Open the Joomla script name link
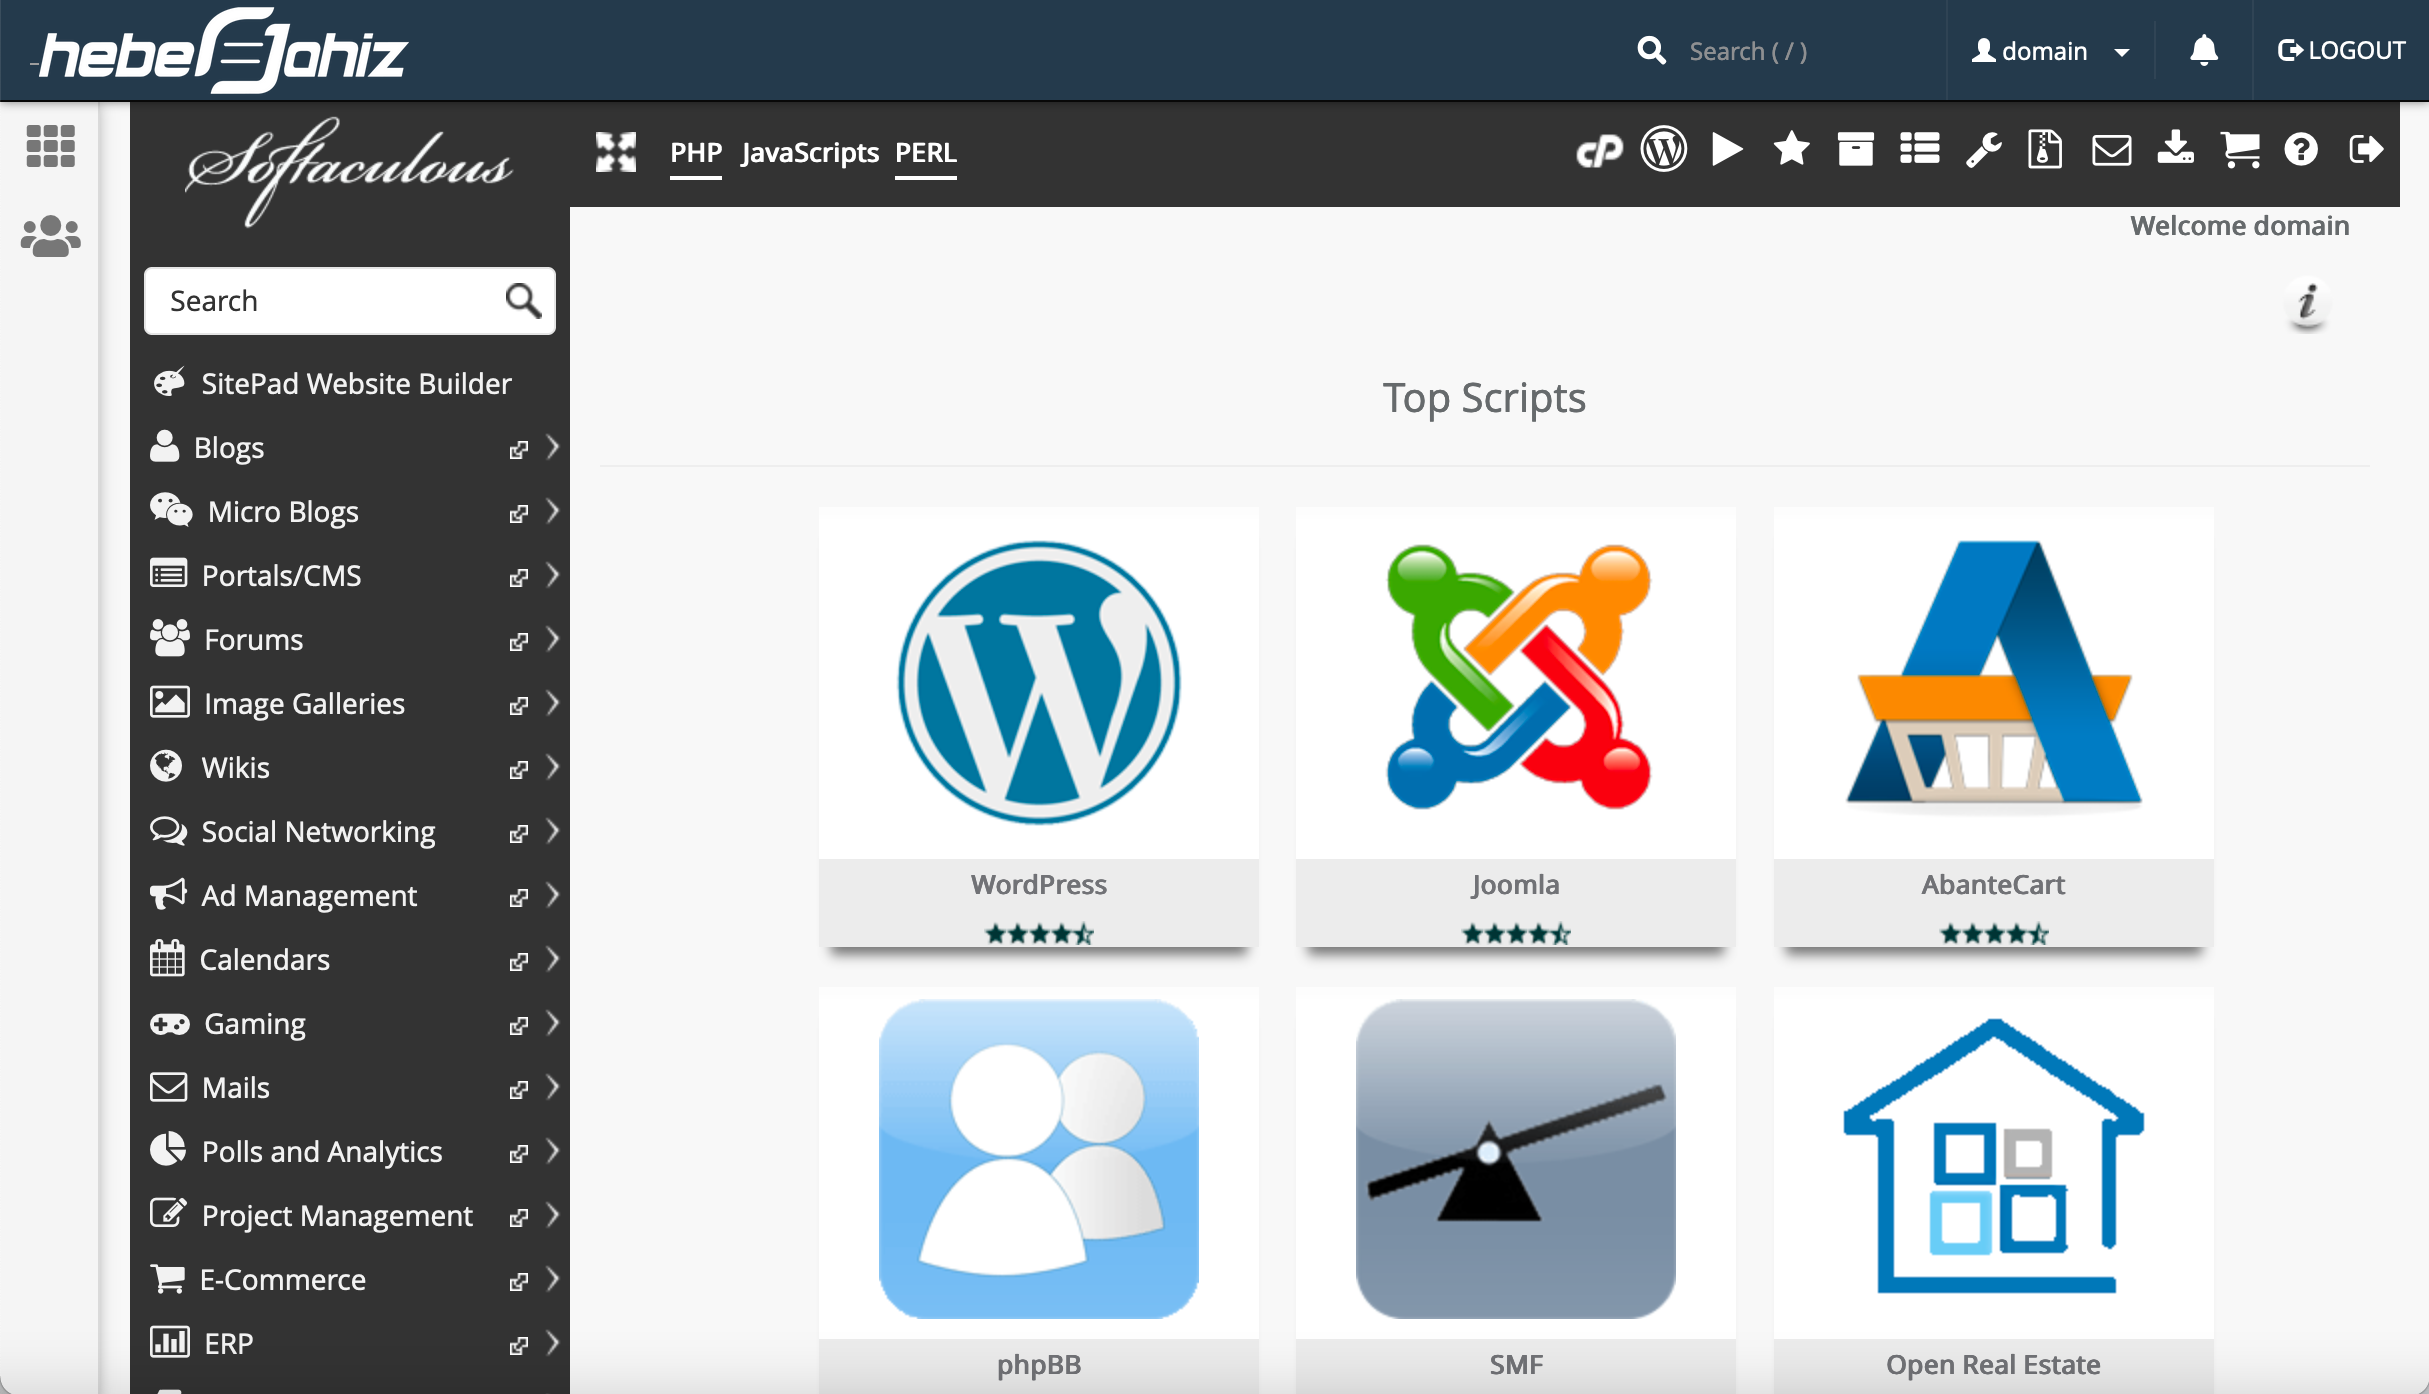Screen dimensions: 2429x1394 pos(1515,884)
